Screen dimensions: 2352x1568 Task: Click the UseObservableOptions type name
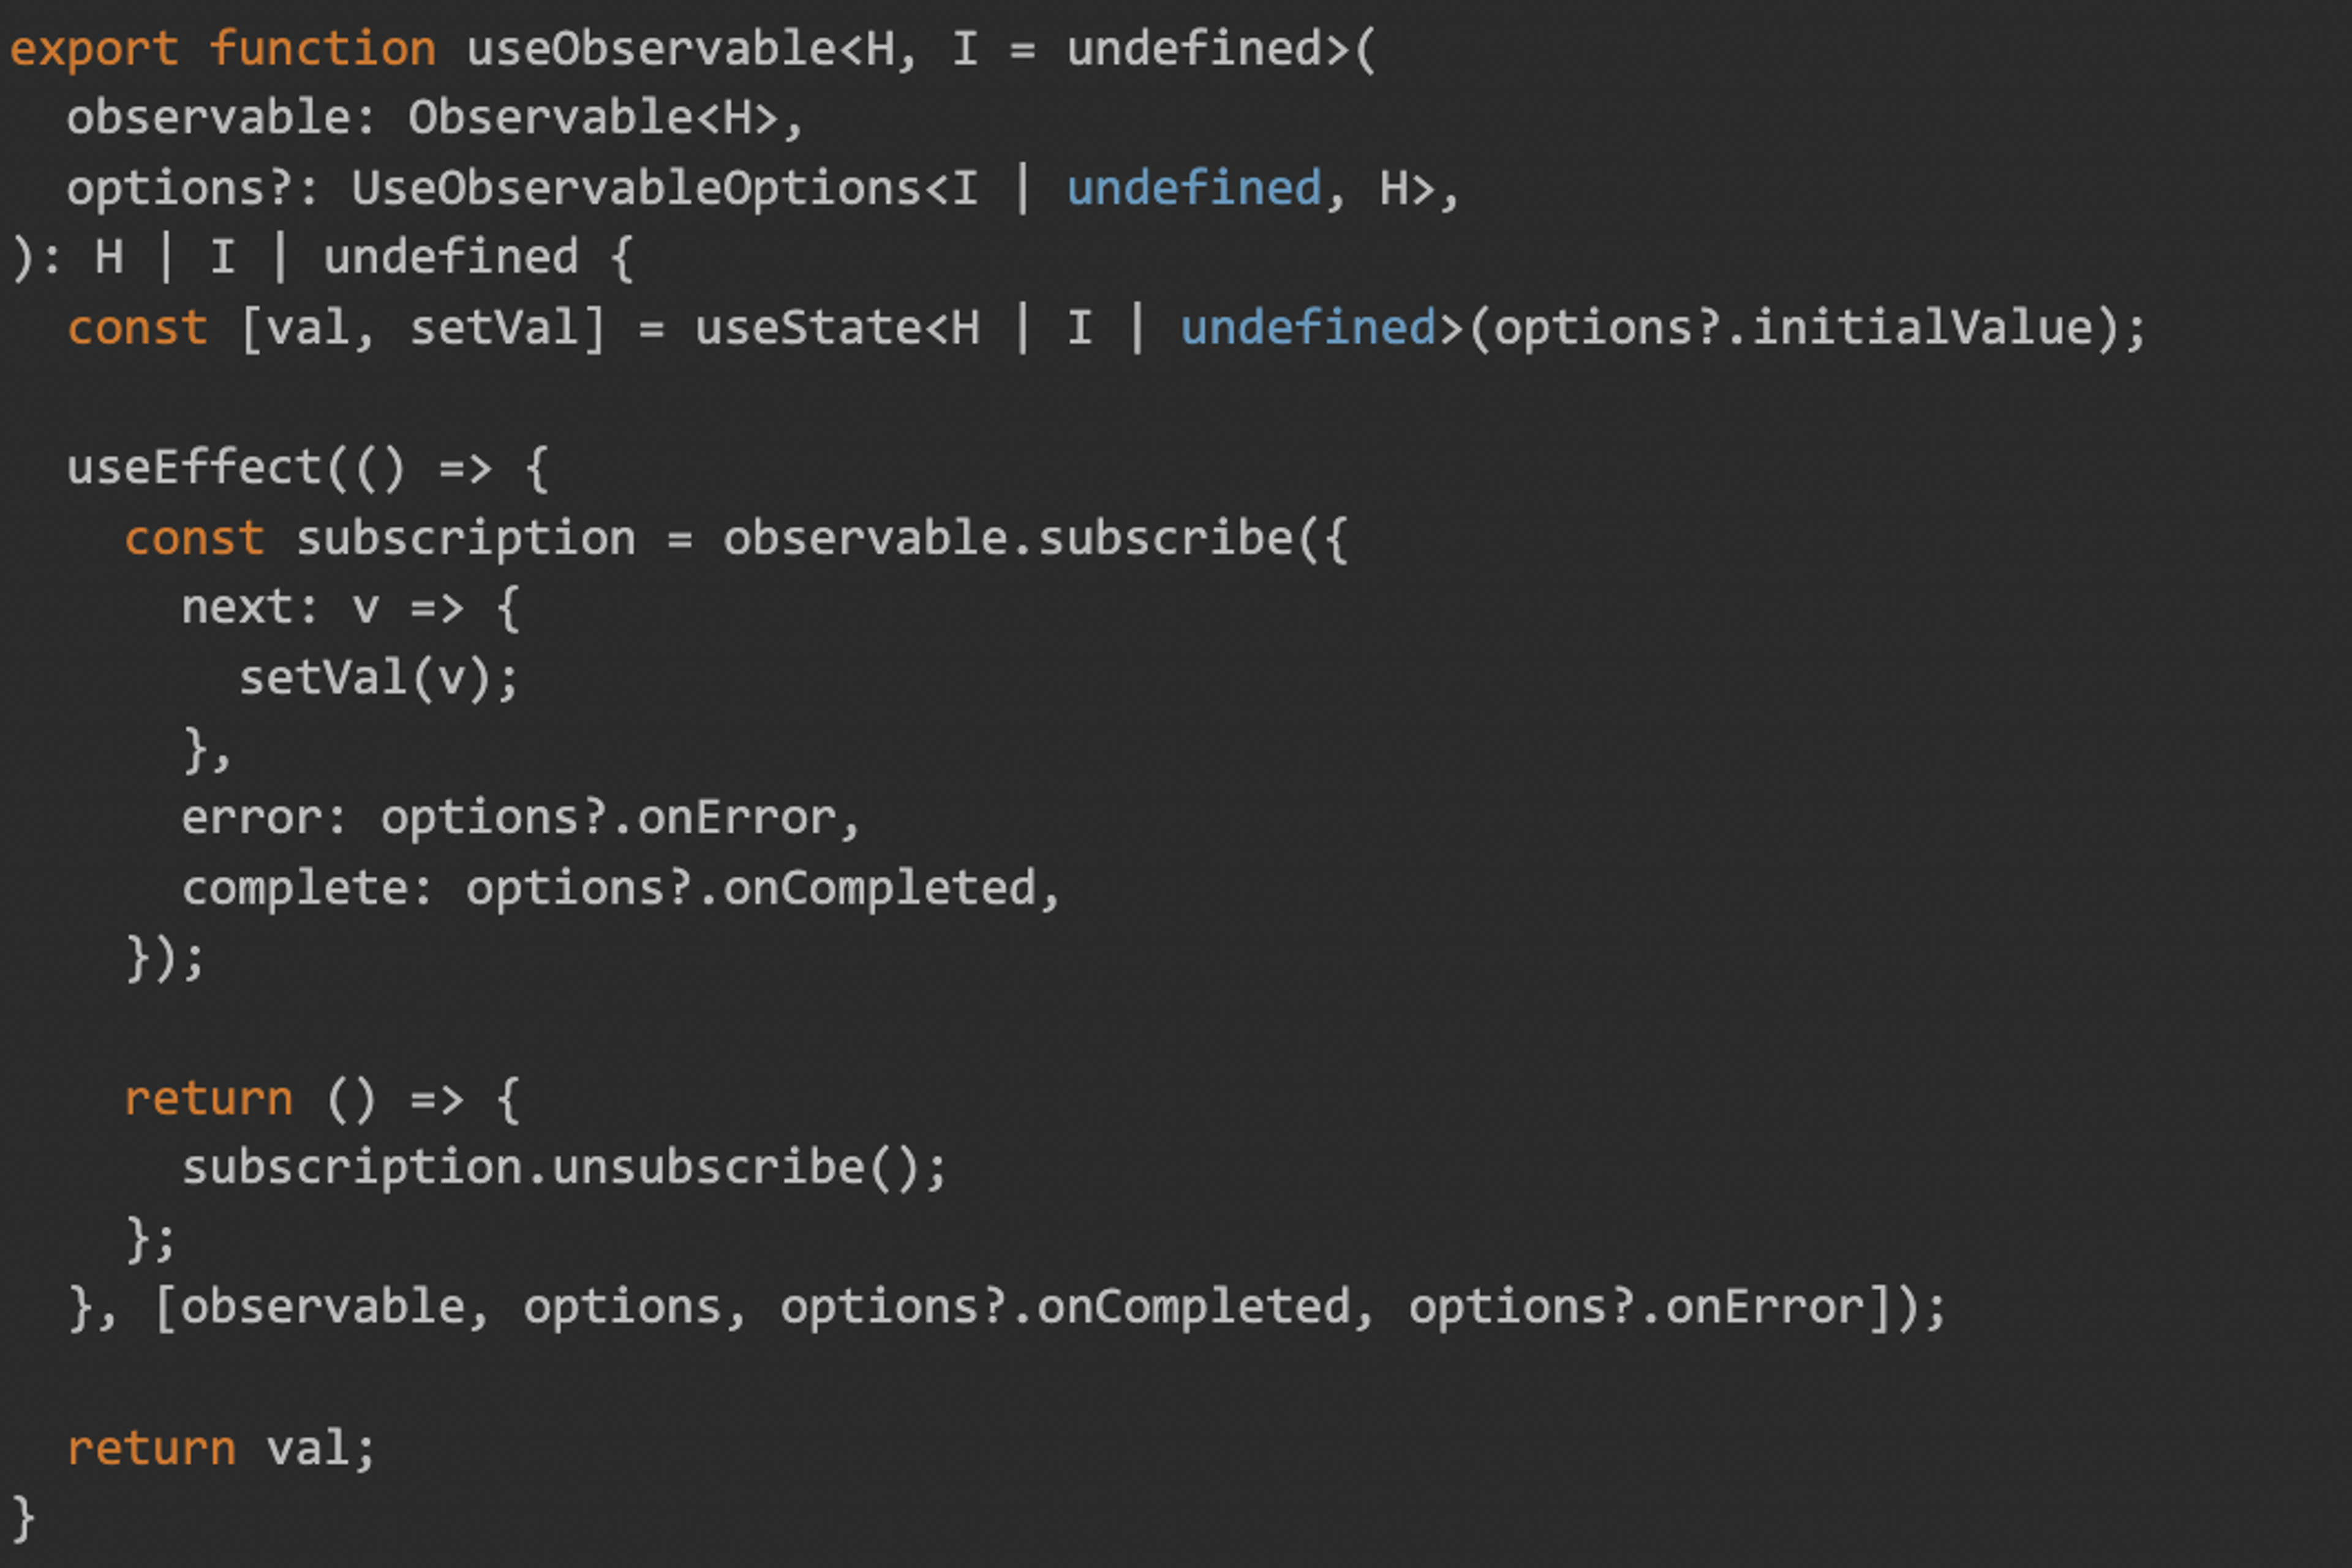[636, 189]
